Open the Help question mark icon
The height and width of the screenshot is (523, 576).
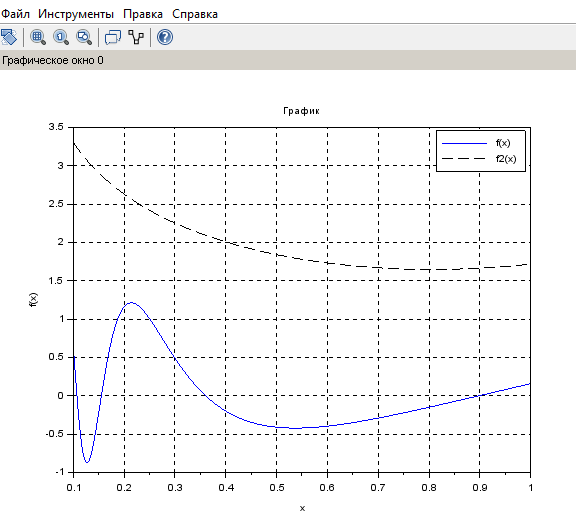pos(165,37)
